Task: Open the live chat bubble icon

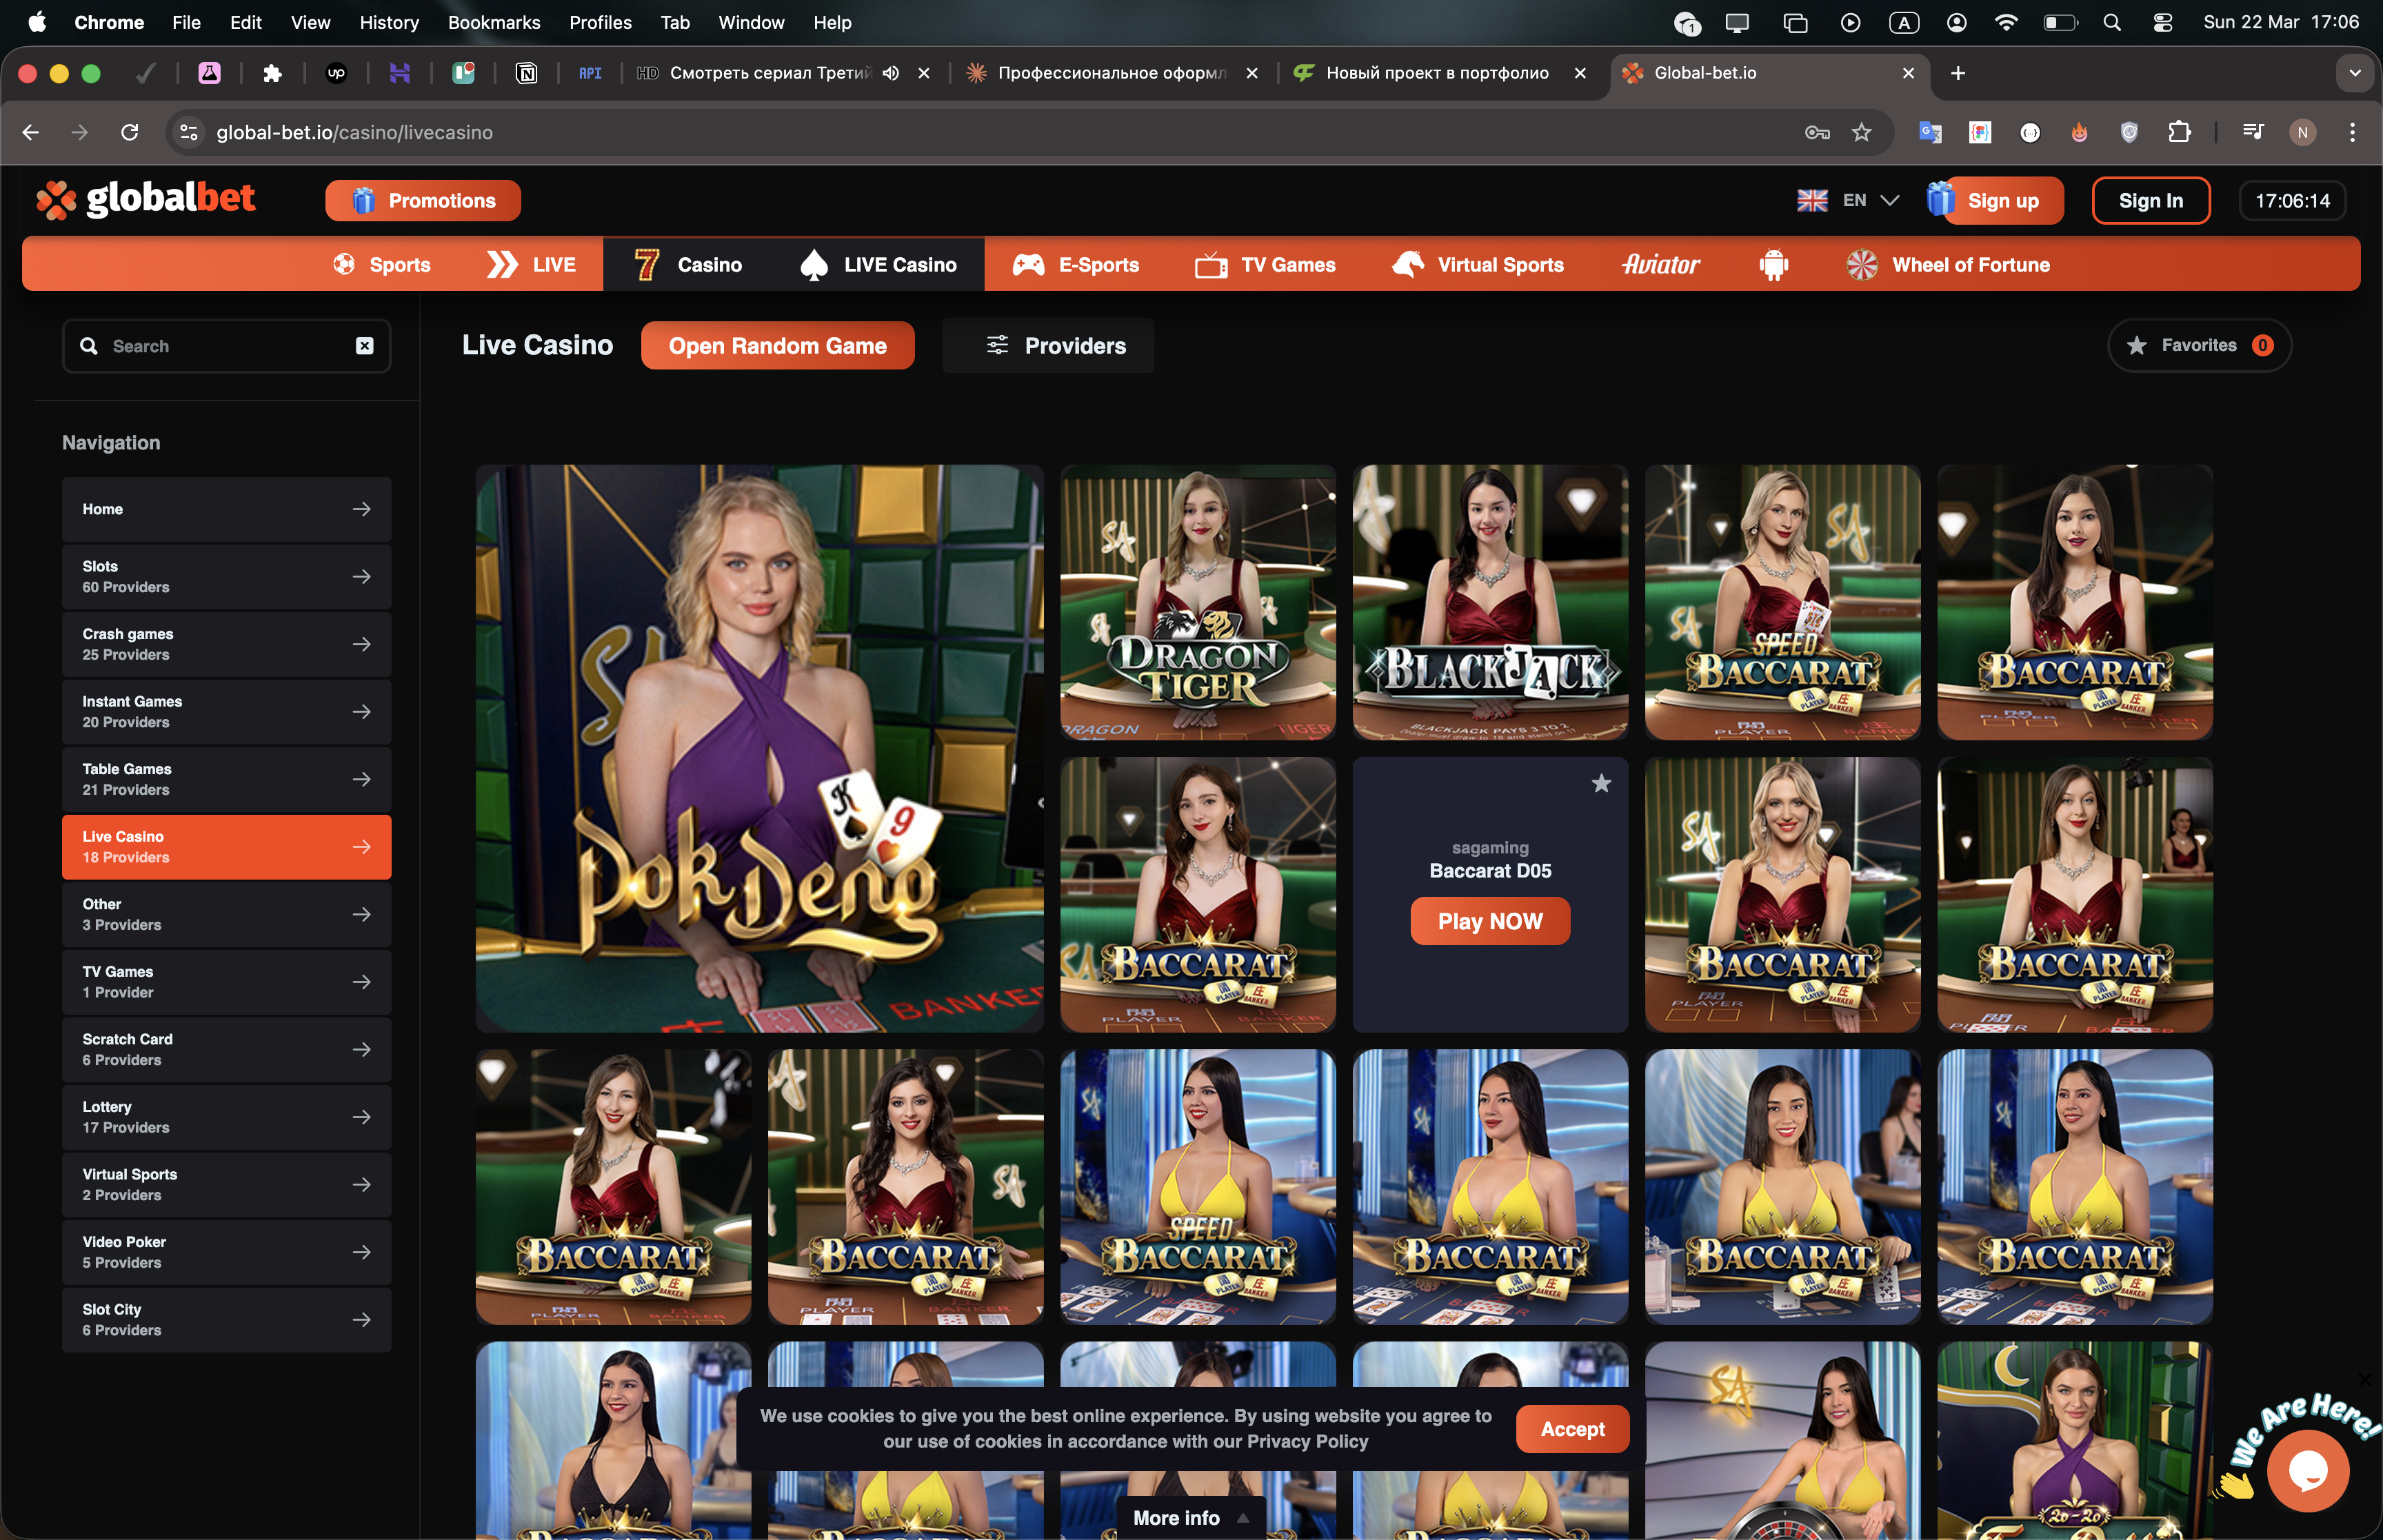Action: point(2308,1470)
